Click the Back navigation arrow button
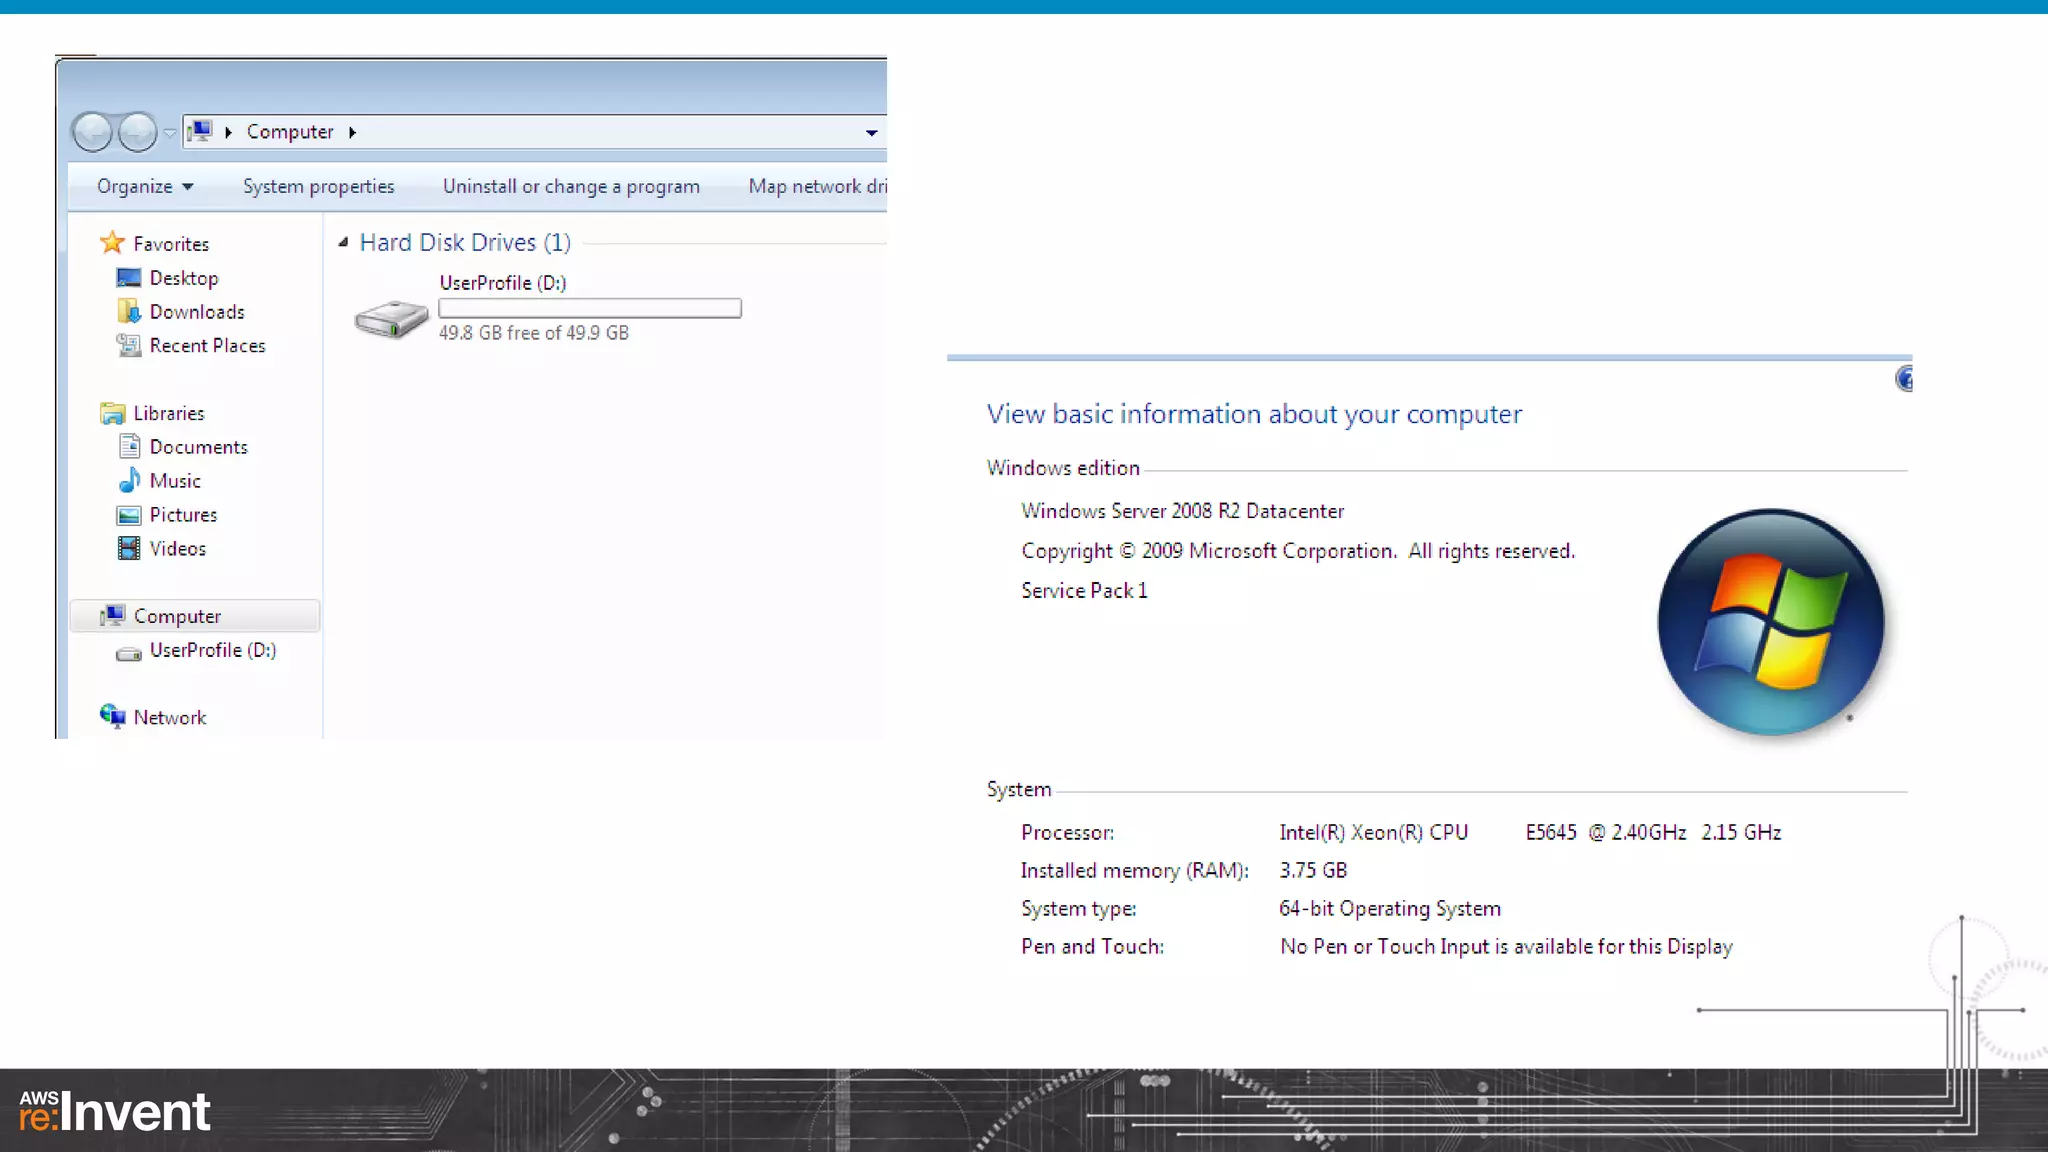The height and width of the screenshot is (1152, 2048). 93,132
